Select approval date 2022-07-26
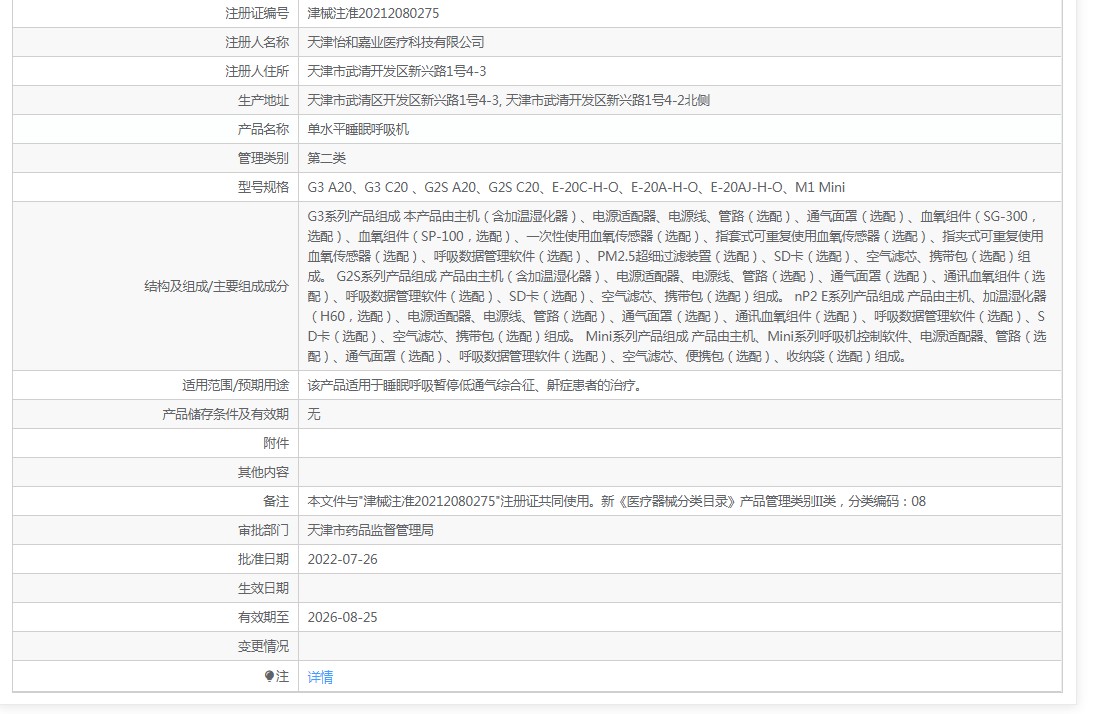Viewport: 1093px width, 714px height. click(342, 560)
